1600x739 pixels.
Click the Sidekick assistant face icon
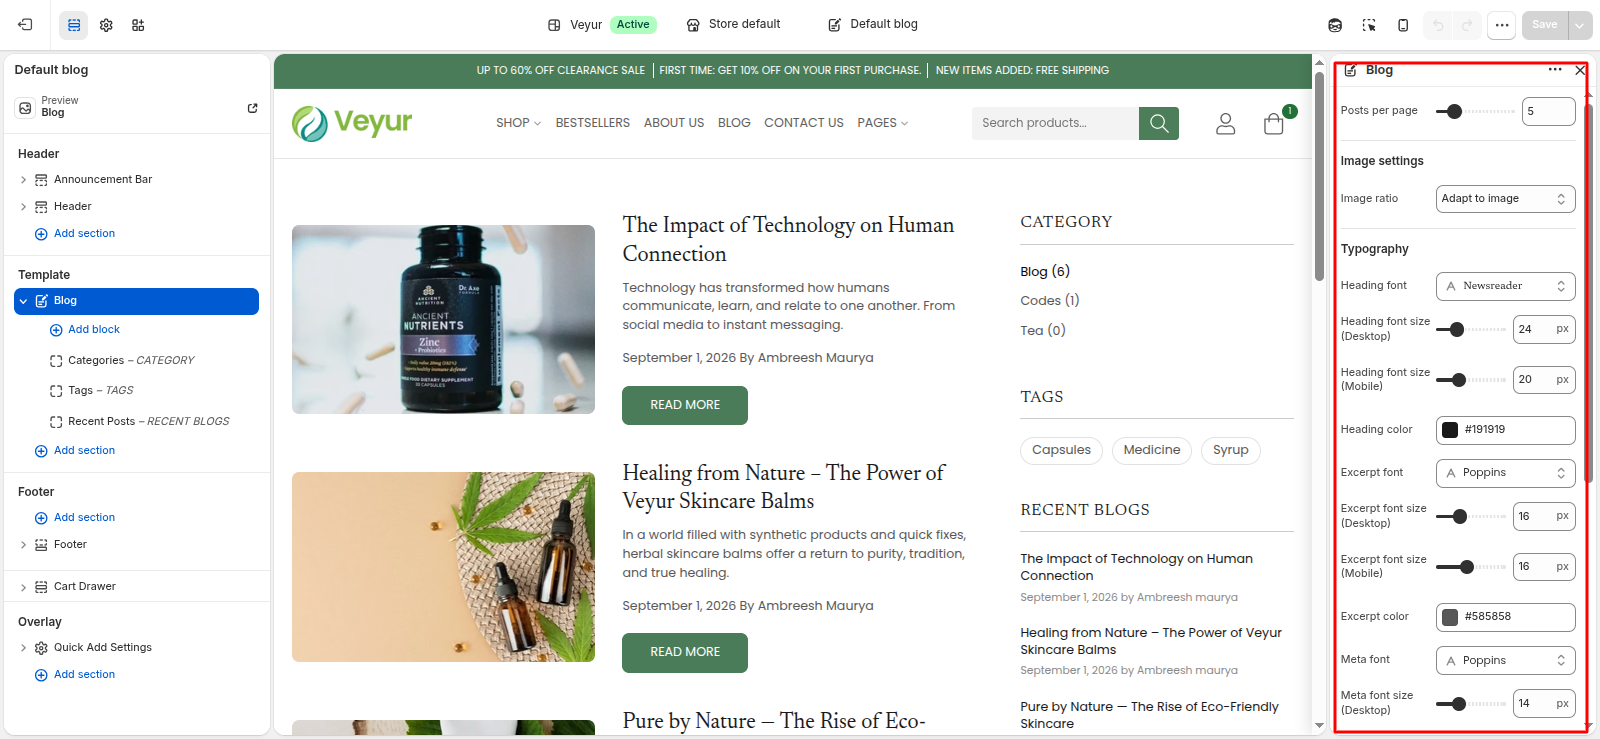click(x=1335, y=25)
